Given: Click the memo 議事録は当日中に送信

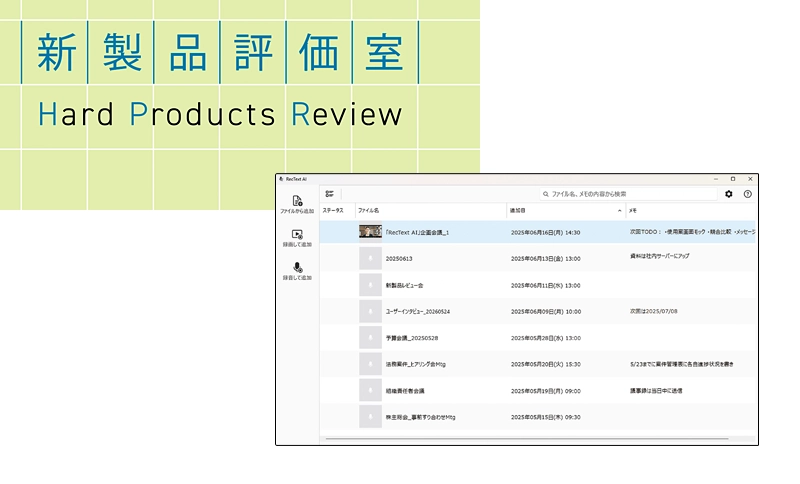Looking at the screenshot, I should [x=656, y=391].
